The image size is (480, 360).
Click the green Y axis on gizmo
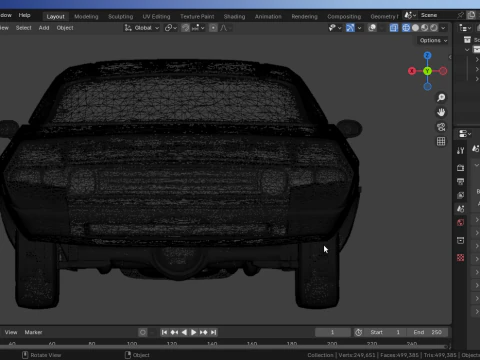(x=427, y=71)
